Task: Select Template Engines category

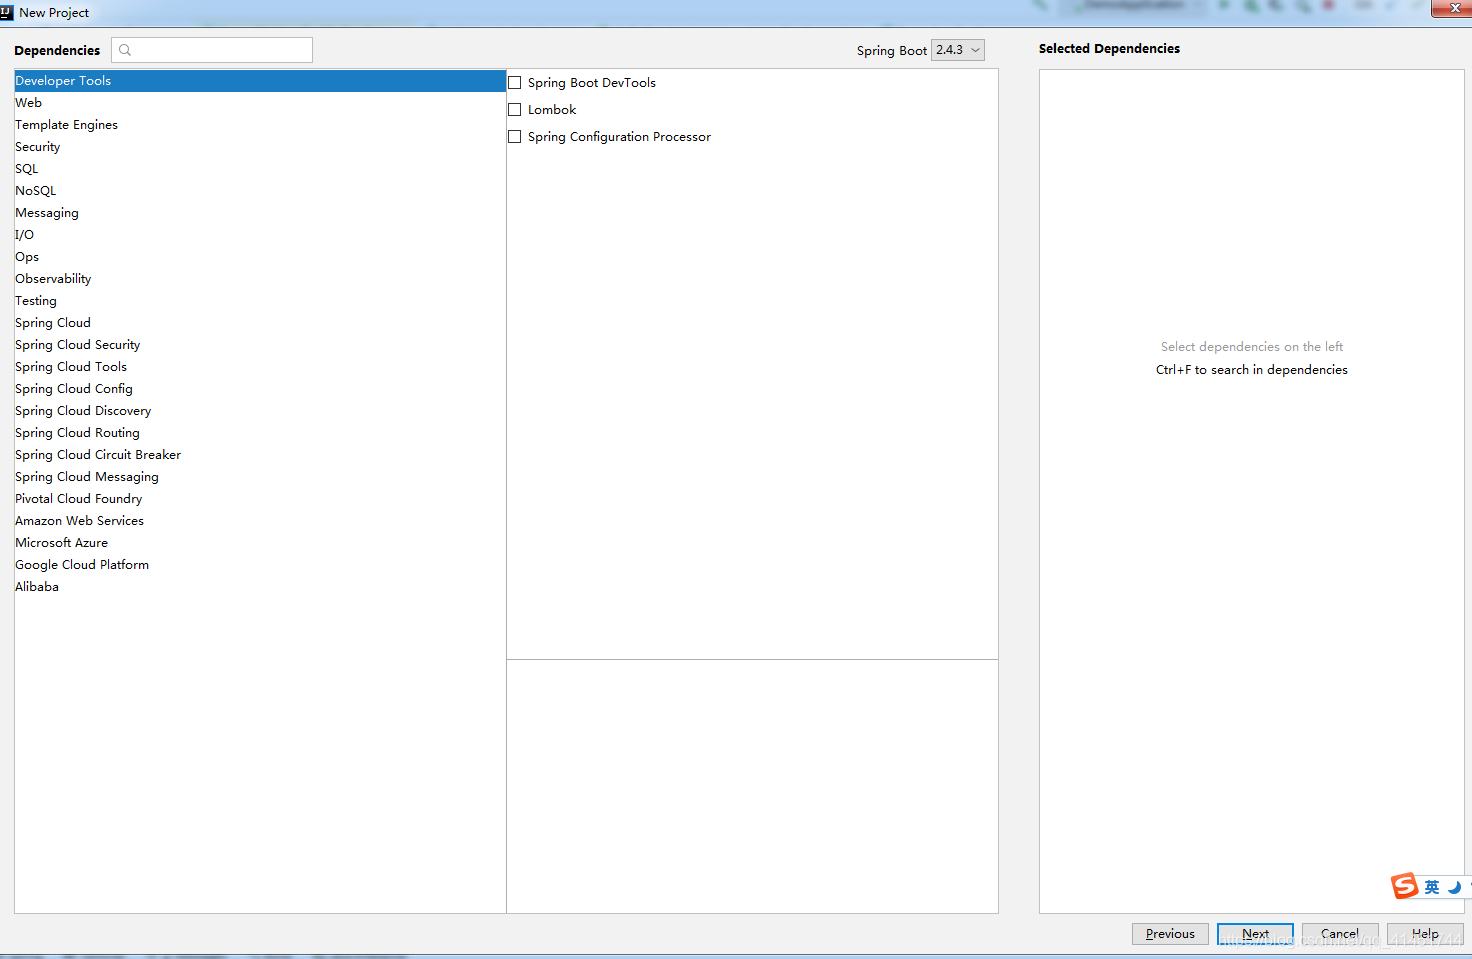Action: tap(260, 125)
